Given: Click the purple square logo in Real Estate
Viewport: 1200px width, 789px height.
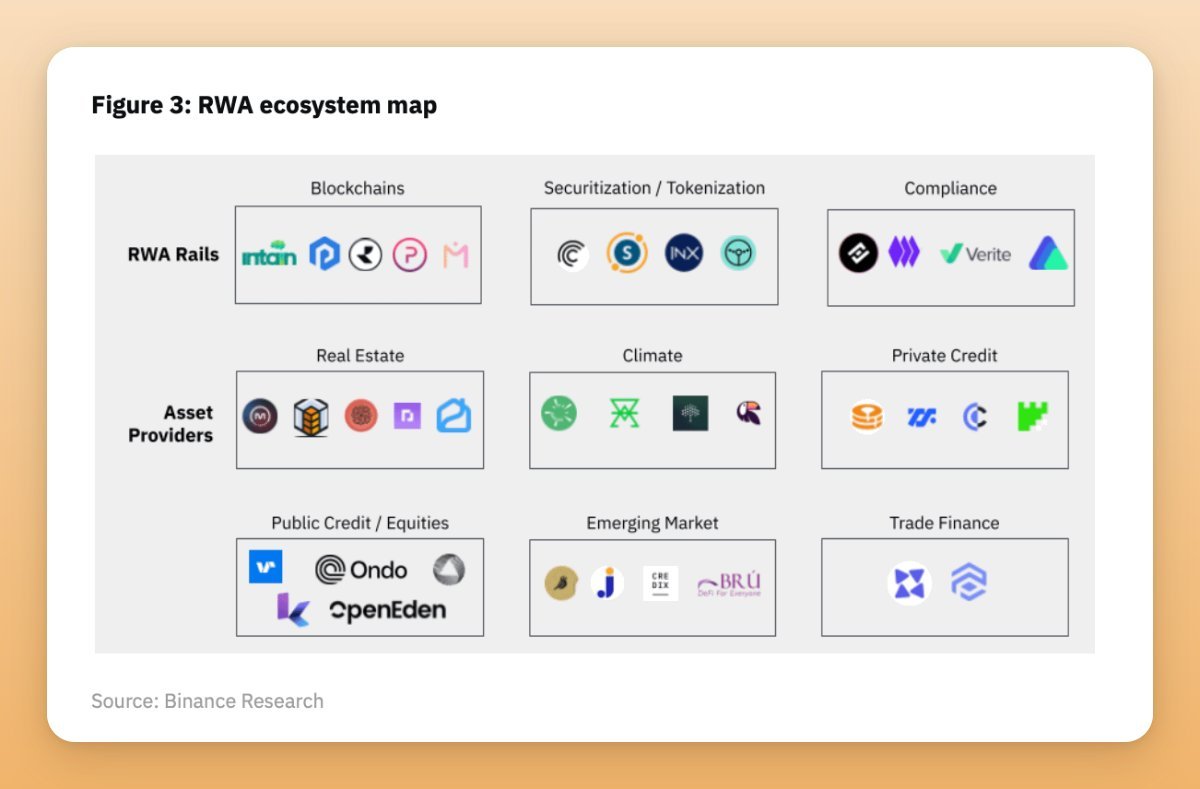Looking at the screenshot, I should tap(407, 416).
